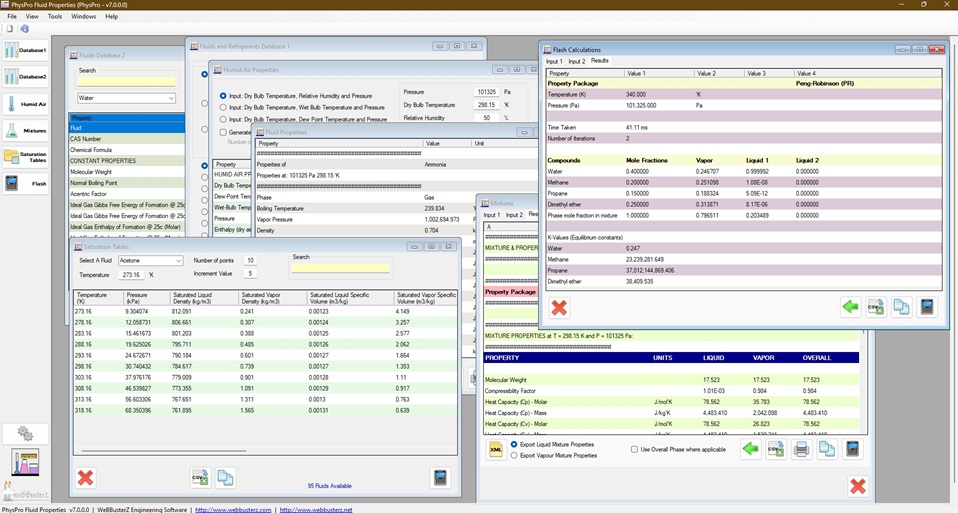Enable Use Overall Phase where applicable
958x513 pixels.
pyautogui.click(x=634, y=449)
